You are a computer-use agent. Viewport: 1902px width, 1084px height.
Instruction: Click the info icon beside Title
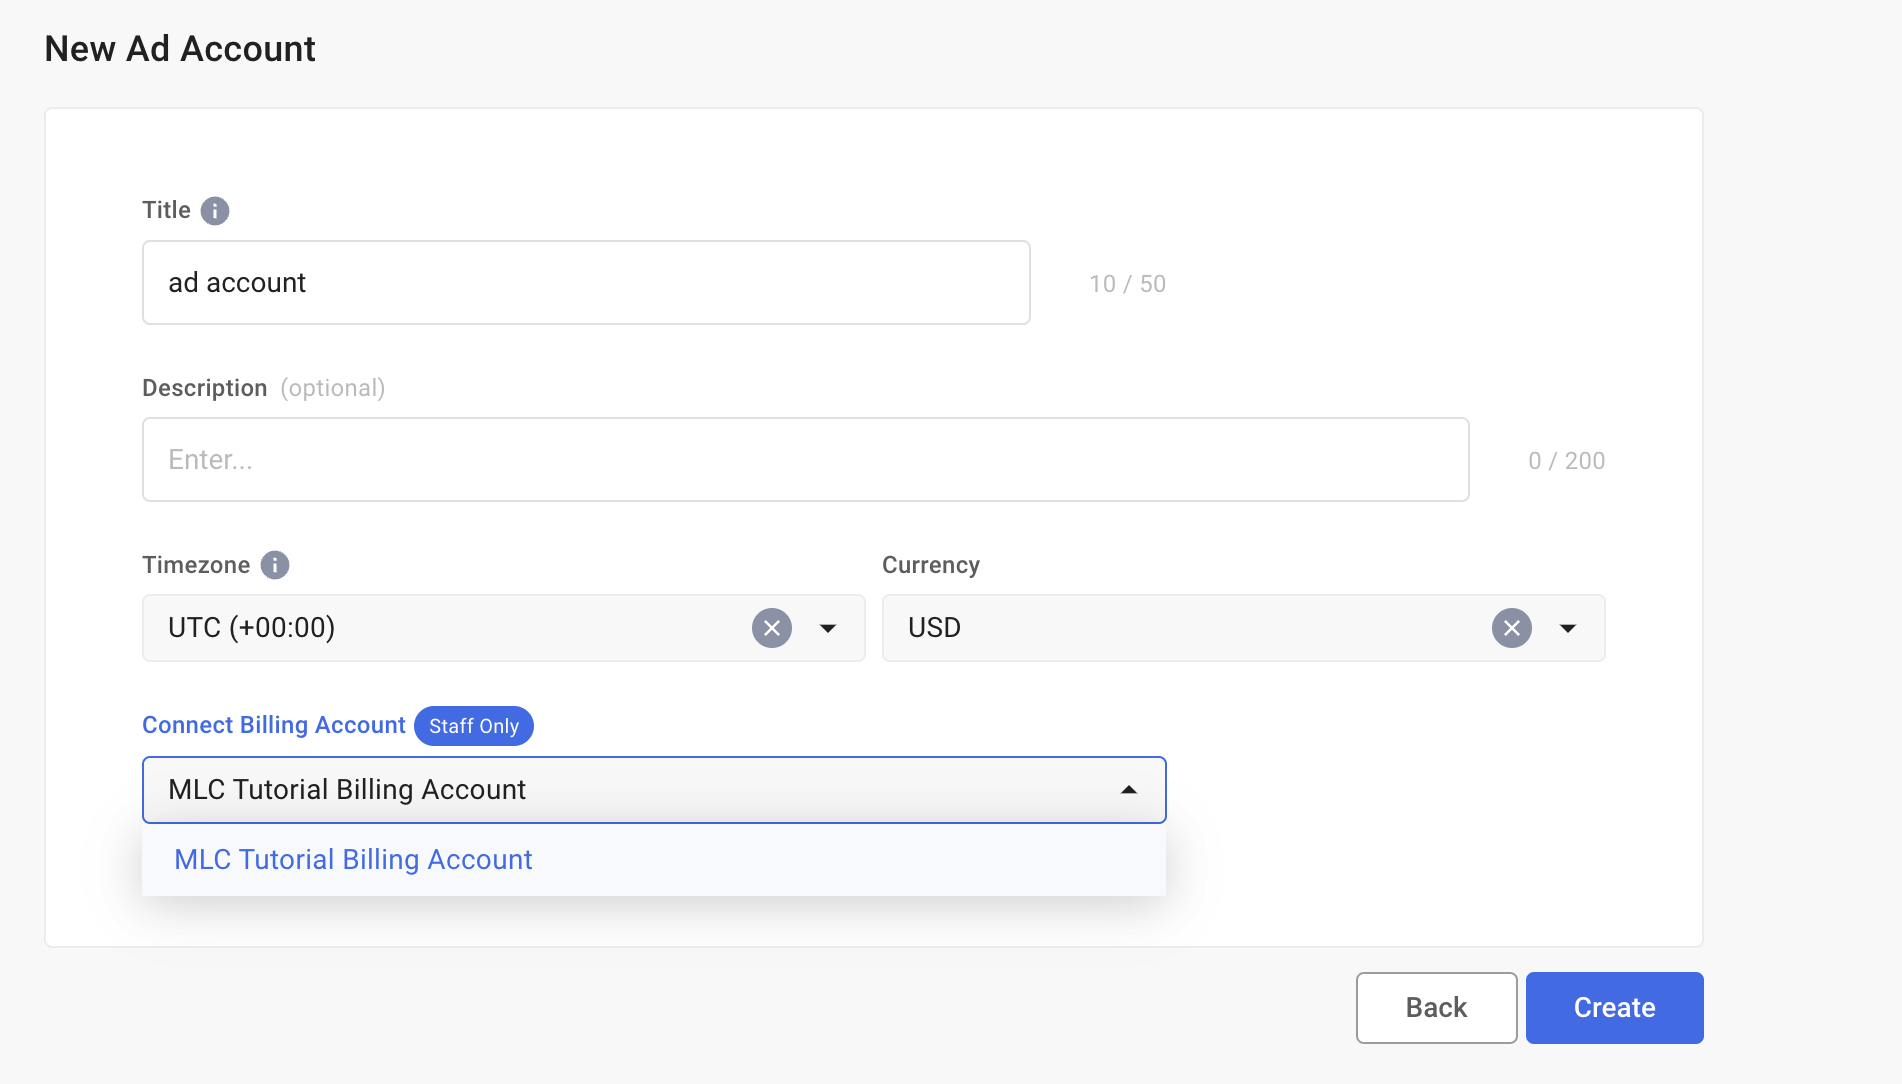[x=215, y=211]
